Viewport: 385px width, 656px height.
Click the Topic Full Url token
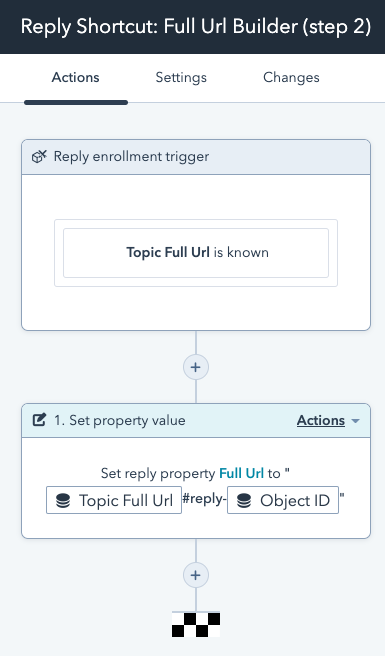tap(114, 500)
